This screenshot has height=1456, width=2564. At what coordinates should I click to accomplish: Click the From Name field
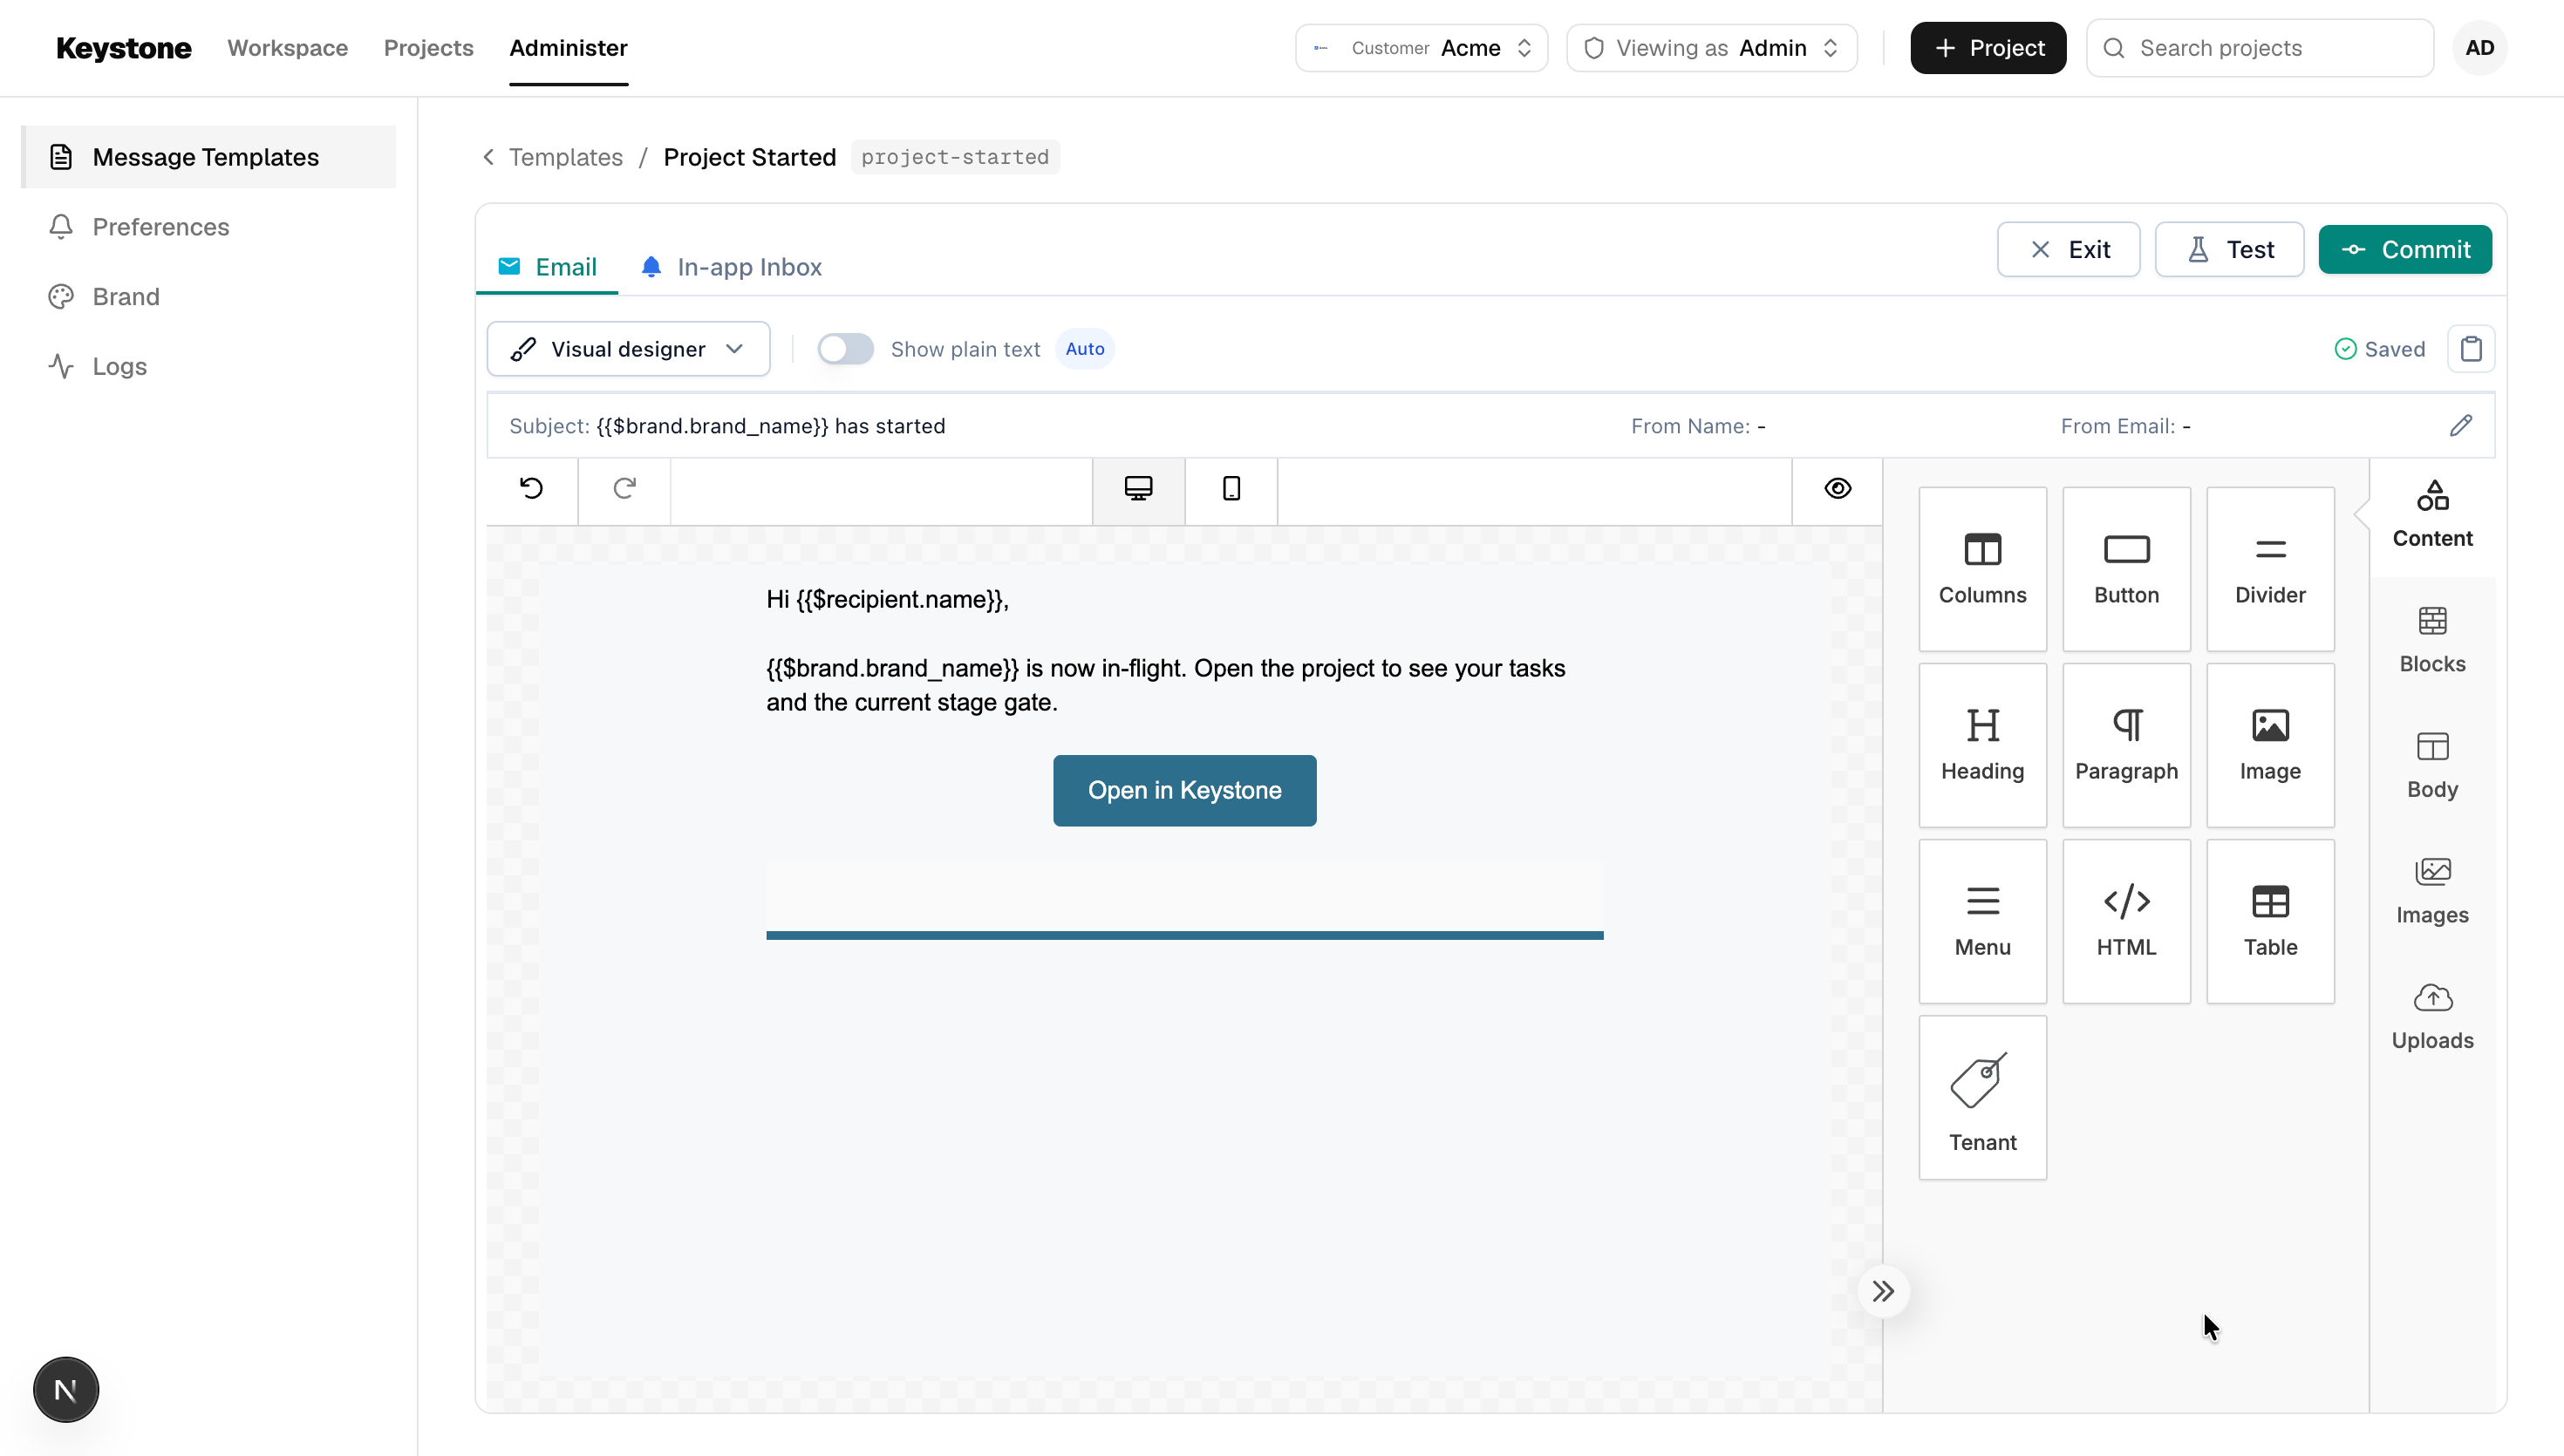click(x=1698, y=426)
